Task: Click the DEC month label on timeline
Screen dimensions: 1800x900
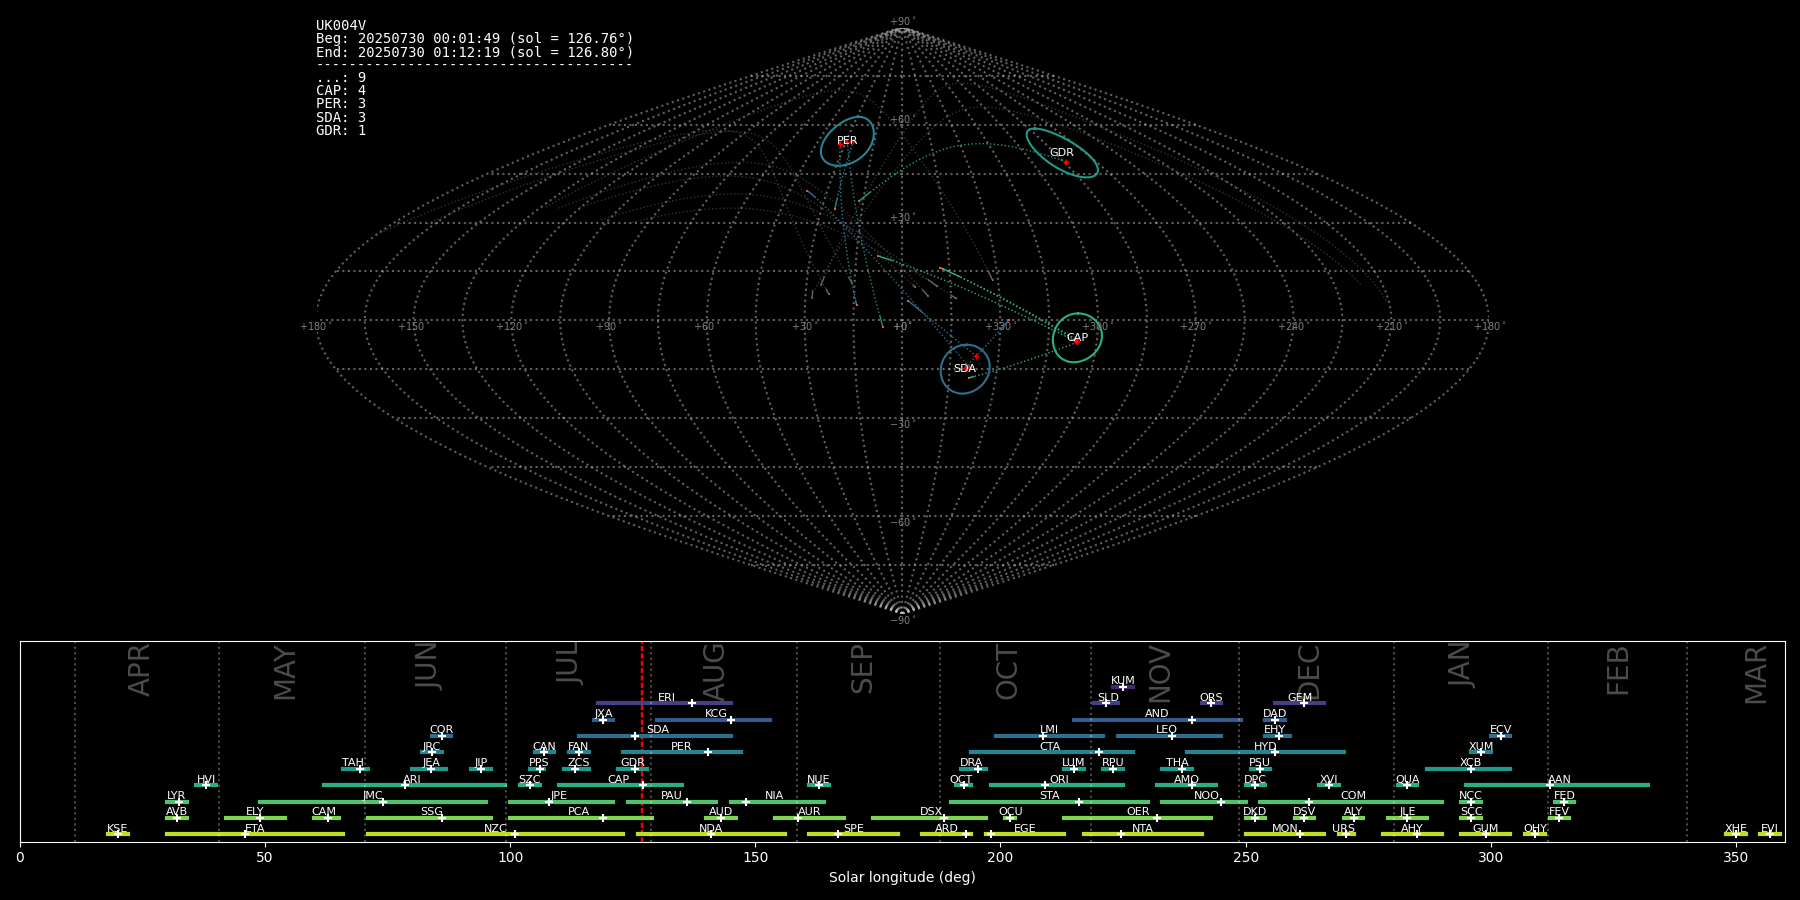Action: pos(1309,672)
